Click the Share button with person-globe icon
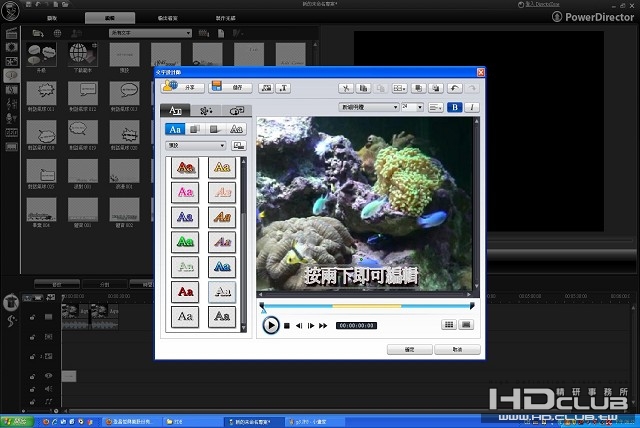The width and height of the screenshot is (640, 428). tap(182, 87)
